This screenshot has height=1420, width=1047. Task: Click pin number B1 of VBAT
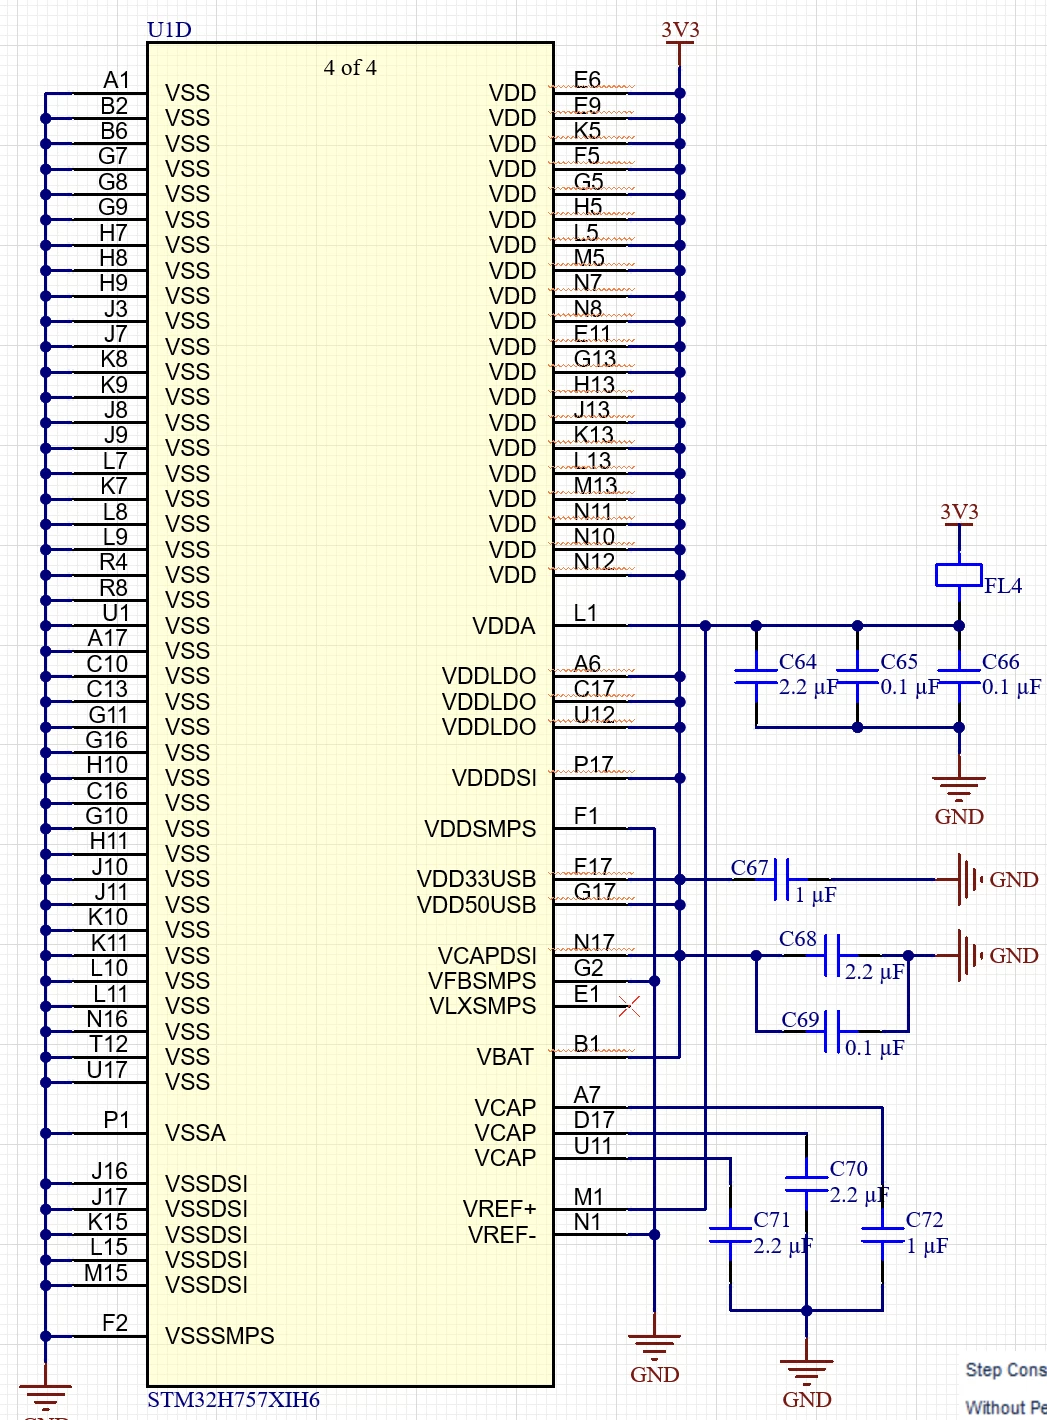pyautogui.click(x=587, y=1044)
